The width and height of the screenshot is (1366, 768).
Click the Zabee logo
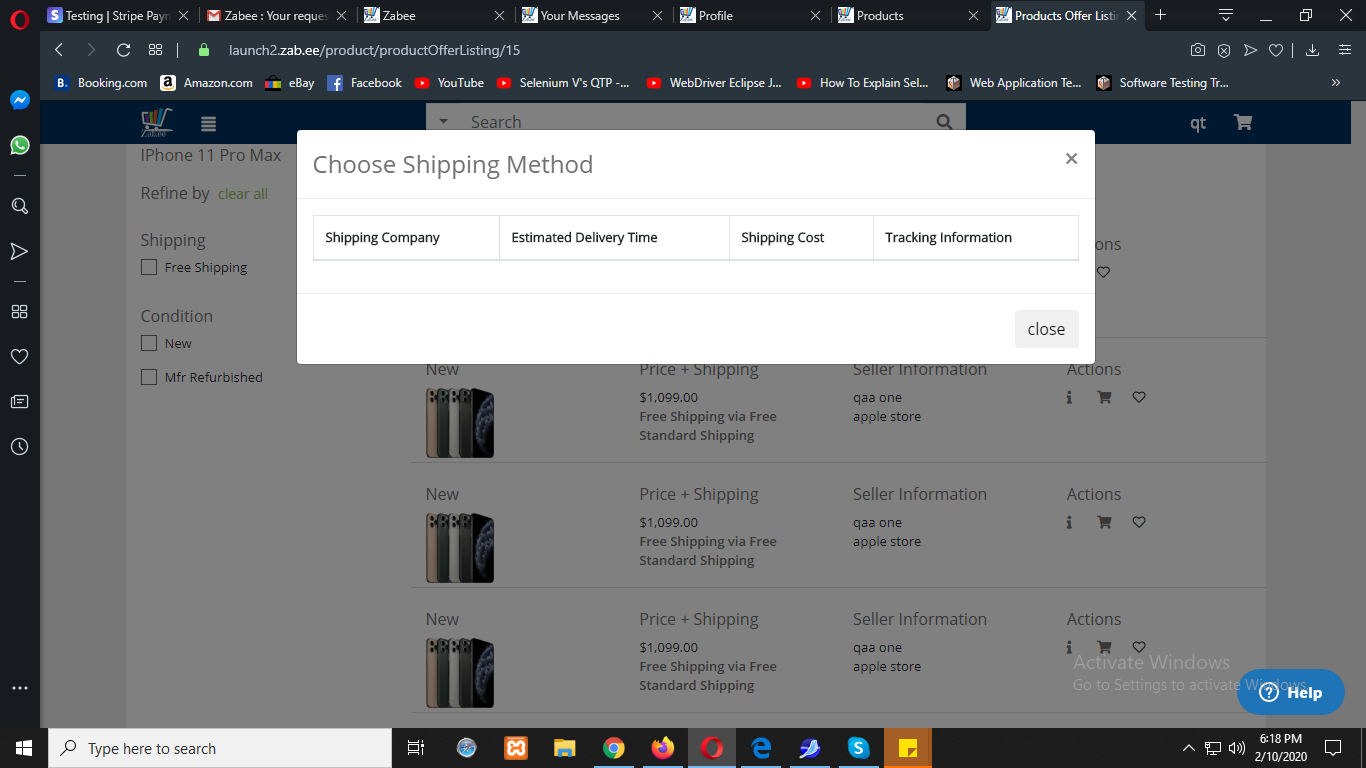point(157,122)
